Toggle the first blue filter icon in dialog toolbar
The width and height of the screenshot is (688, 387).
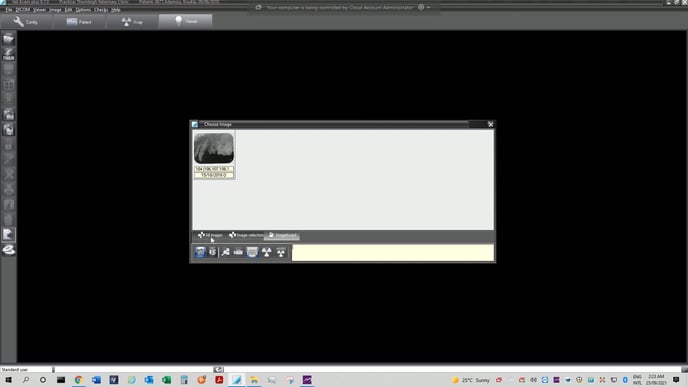pyautogui.click(x=200, y=252)
